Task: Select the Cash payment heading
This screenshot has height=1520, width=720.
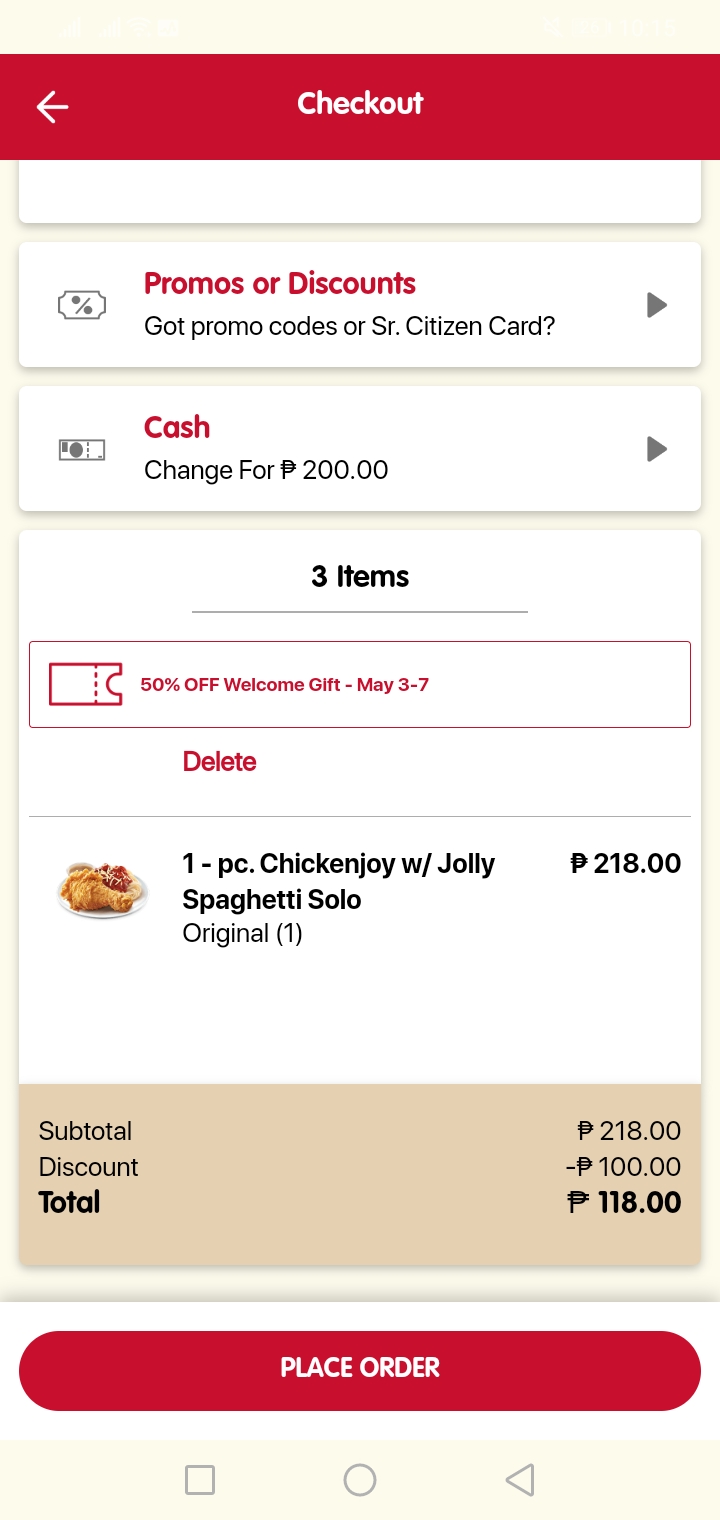Action: click(x=177, y=428)
